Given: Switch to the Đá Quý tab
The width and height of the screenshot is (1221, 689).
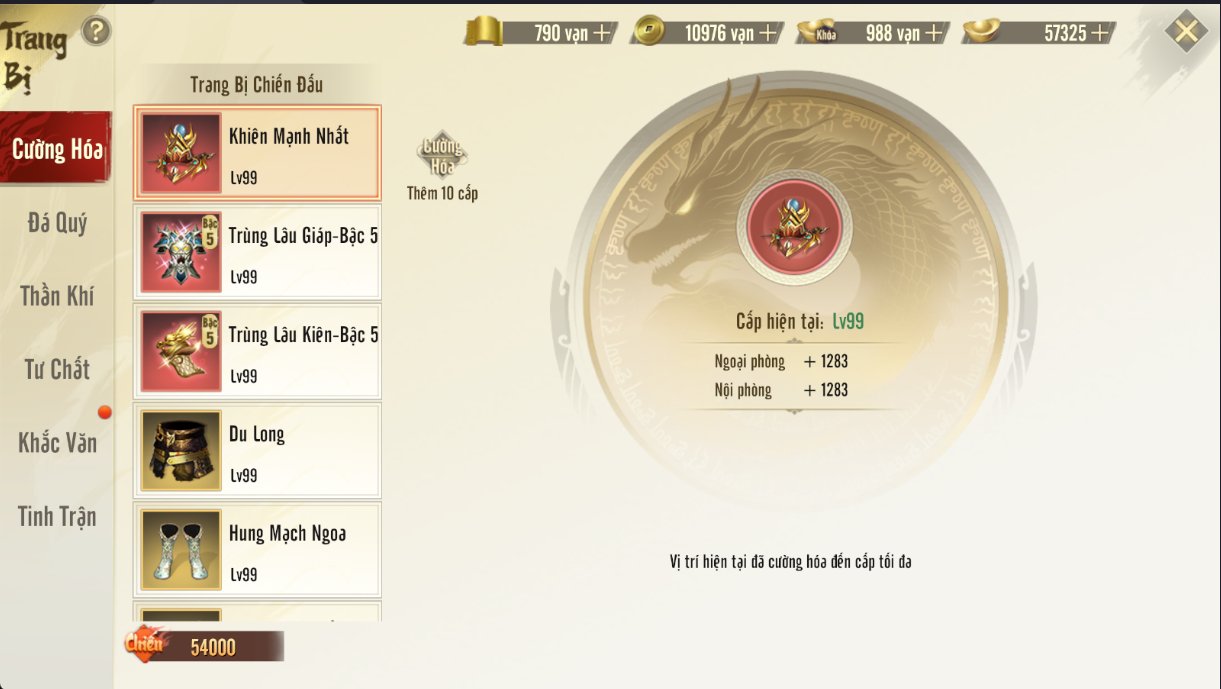Looking at the screenshot, I should pos(57,223).
